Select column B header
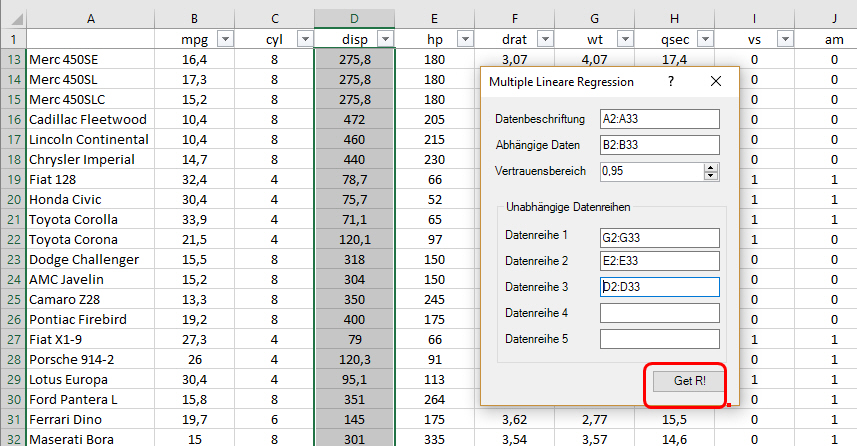This screenshot has width=857, height=446. (x=194, y=18)
